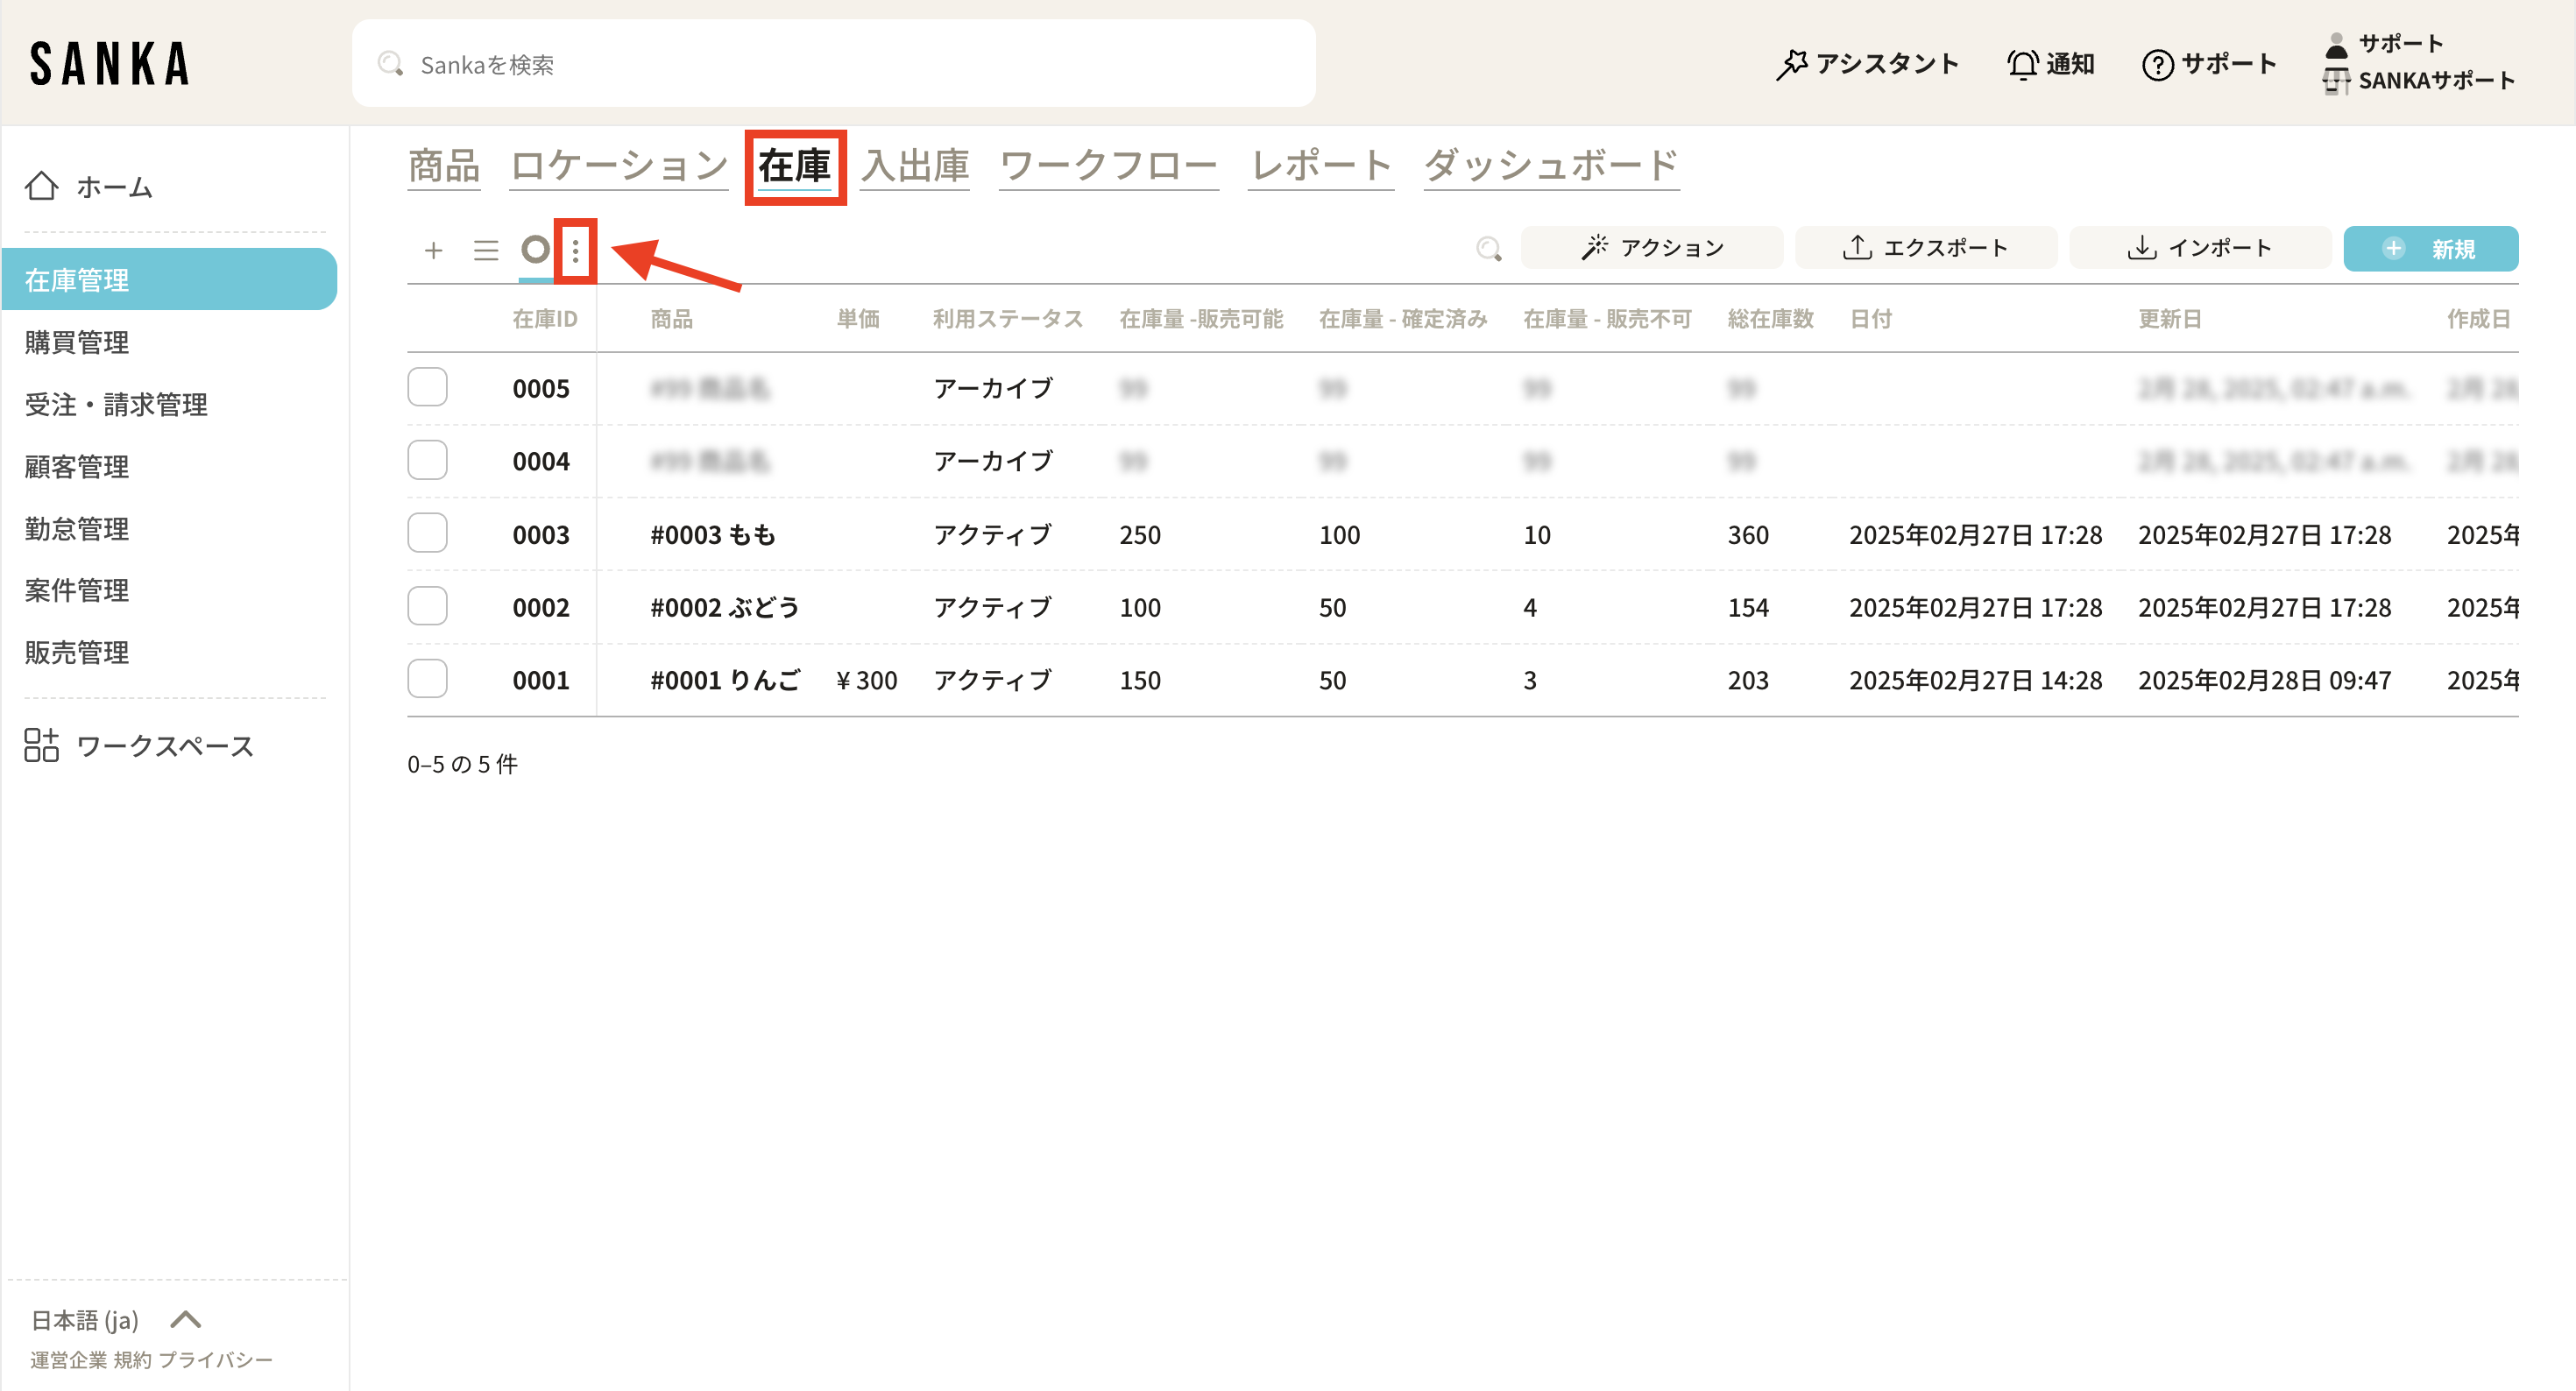Click the エクスポート button
This screenshot has height=1391, width=2576.
[1925, 248]
